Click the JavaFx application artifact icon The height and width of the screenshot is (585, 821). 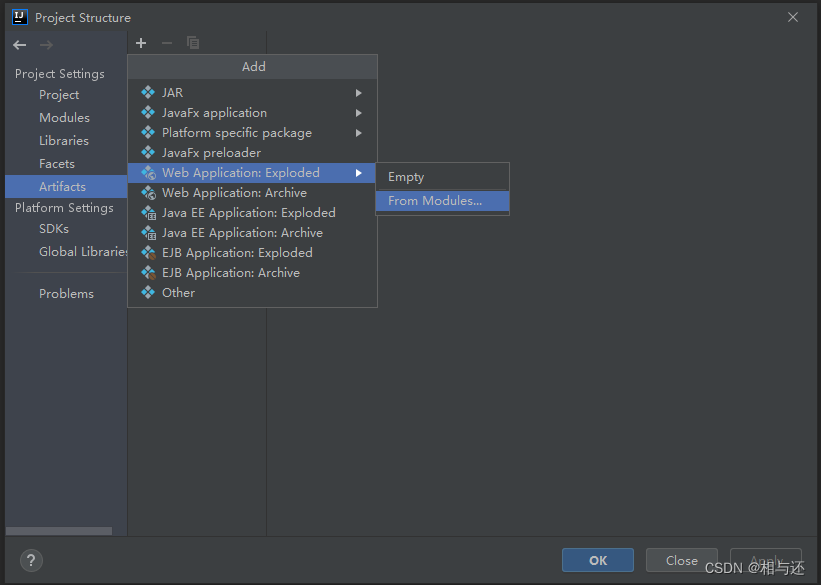point(148,113)
